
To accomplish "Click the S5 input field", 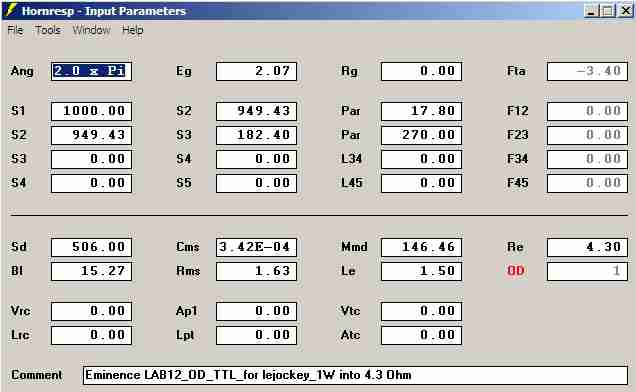I will pyautogui.click(x=256, y=183).
